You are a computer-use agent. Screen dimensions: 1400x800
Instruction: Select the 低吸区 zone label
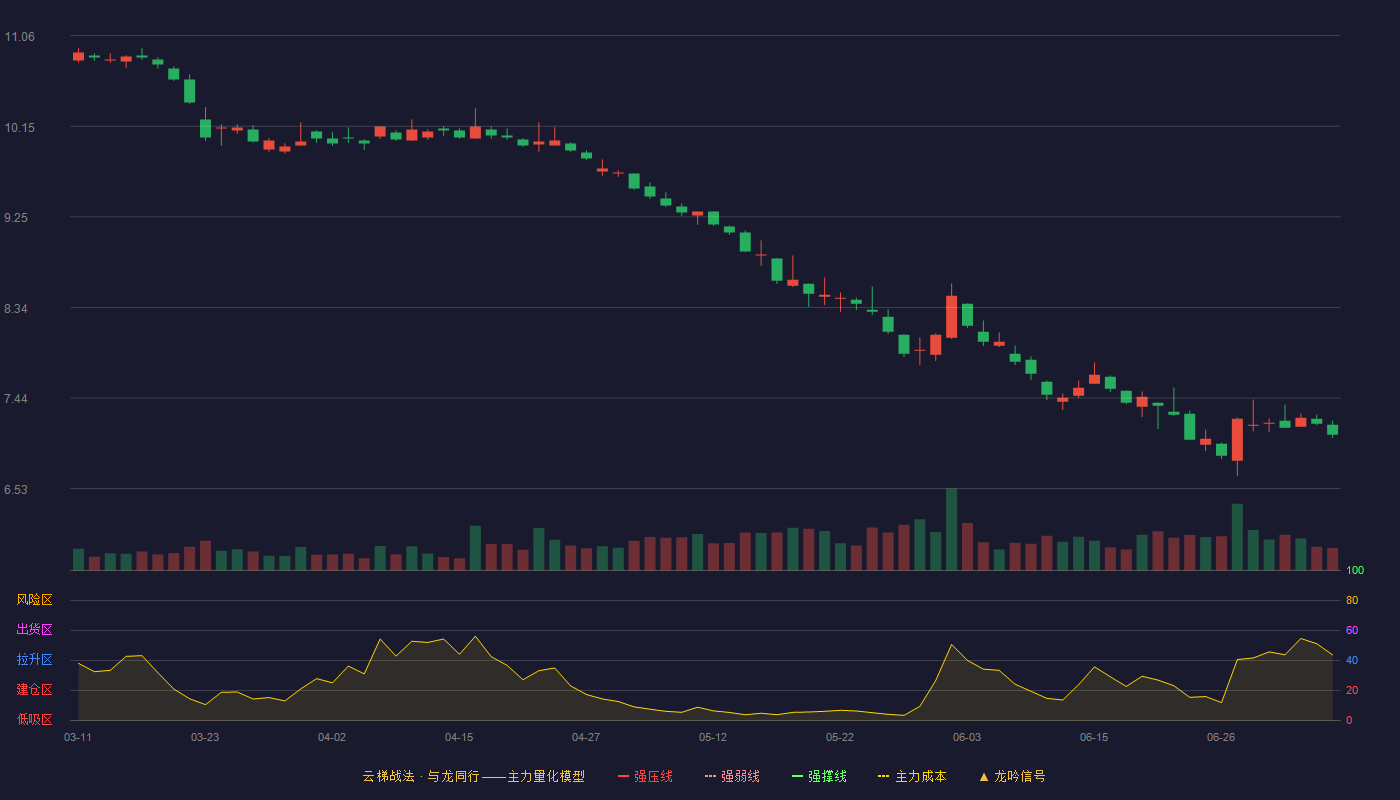coord(34,719)
